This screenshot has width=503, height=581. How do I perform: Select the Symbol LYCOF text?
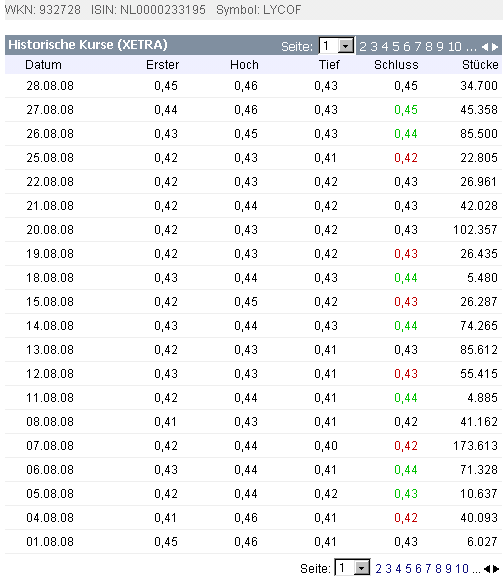point(258,10)
